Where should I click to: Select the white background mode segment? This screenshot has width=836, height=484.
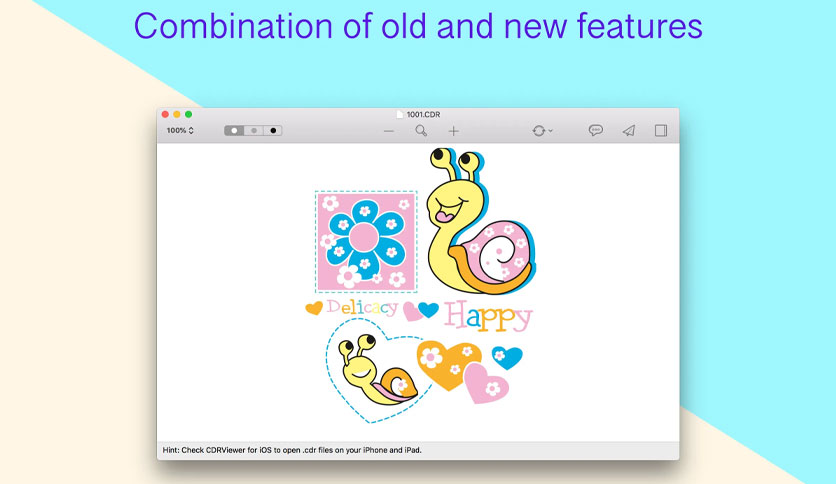pos(234,131)
